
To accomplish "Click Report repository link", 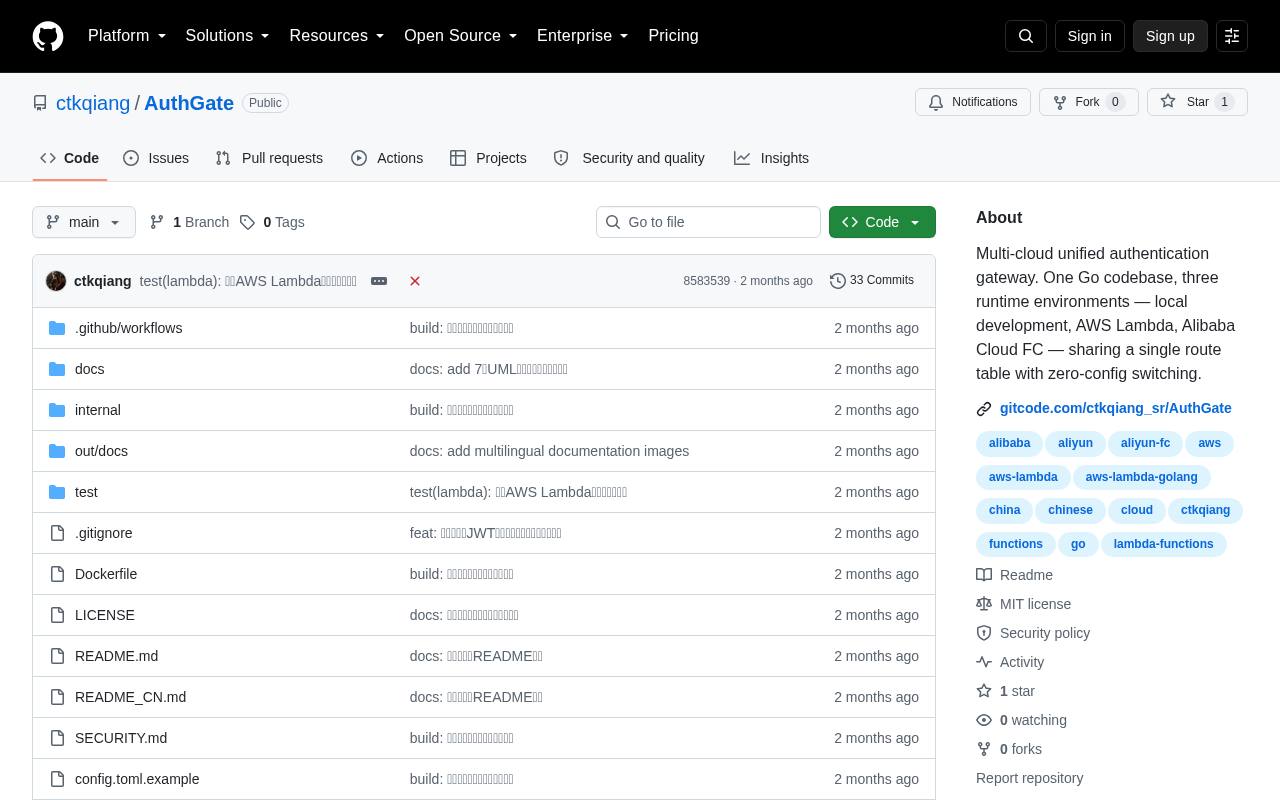I will pos(1029,778).
